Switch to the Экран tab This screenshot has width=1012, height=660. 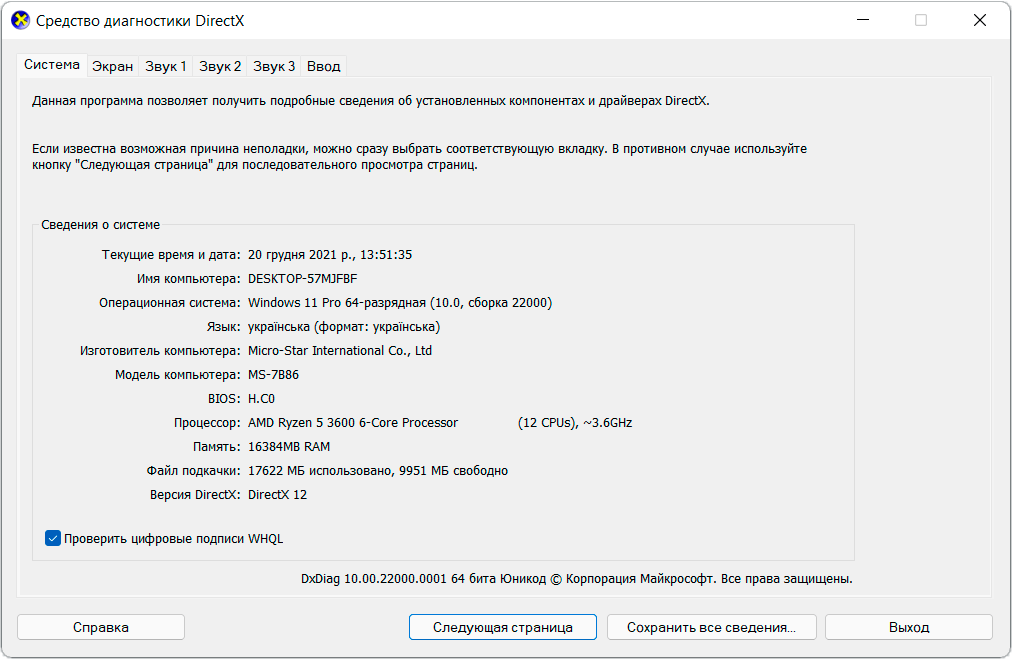112,66
